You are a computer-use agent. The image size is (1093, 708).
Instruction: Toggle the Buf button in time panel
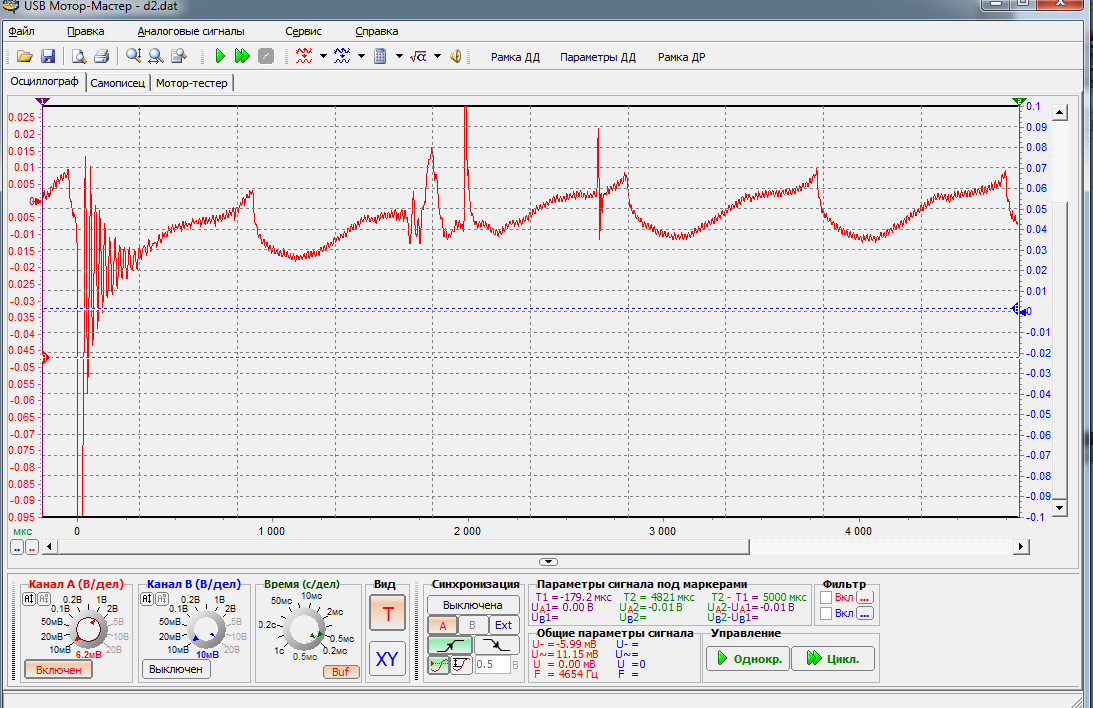point(341,672)
